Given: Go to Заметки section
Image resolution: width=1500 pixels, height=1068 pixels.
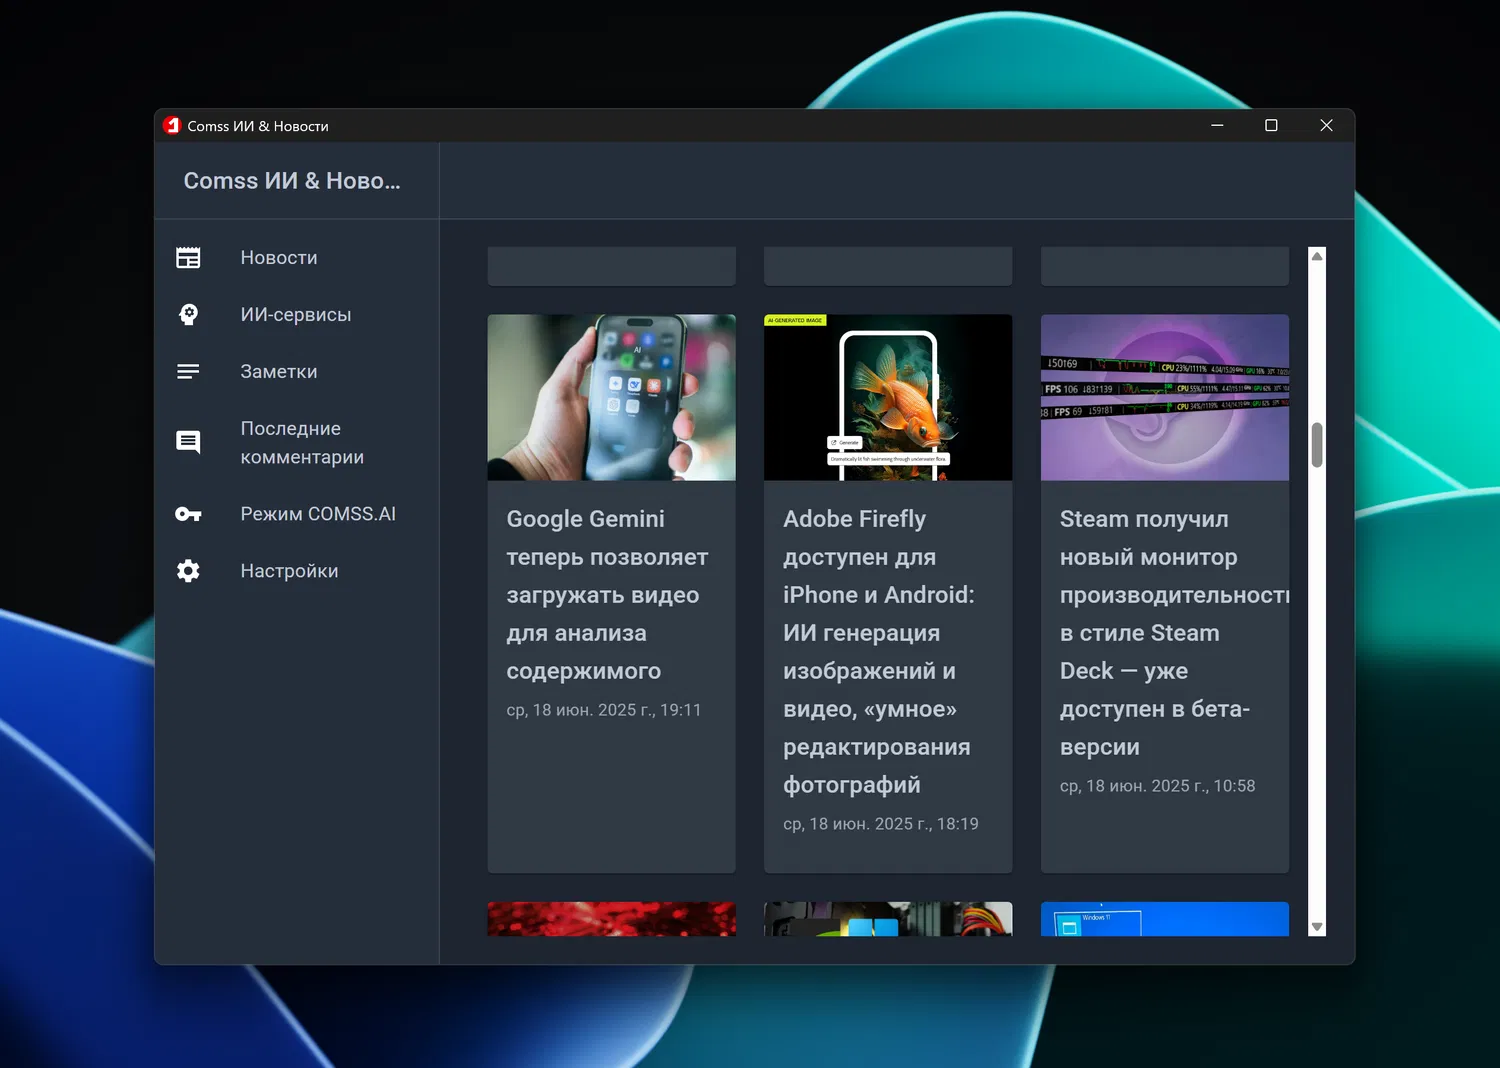Looking at the screenshot, I should pos(279,372).
